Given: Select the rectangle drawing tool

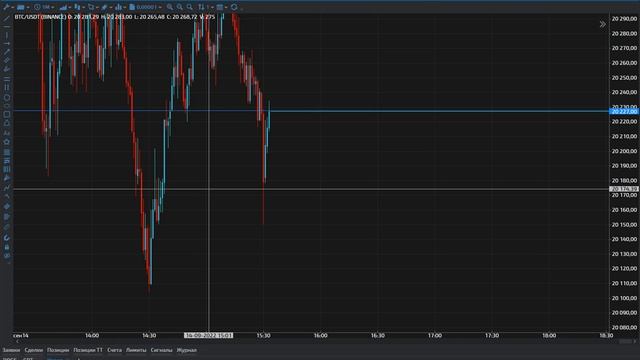Looking at the screenshot, I should tap(7, 114).
